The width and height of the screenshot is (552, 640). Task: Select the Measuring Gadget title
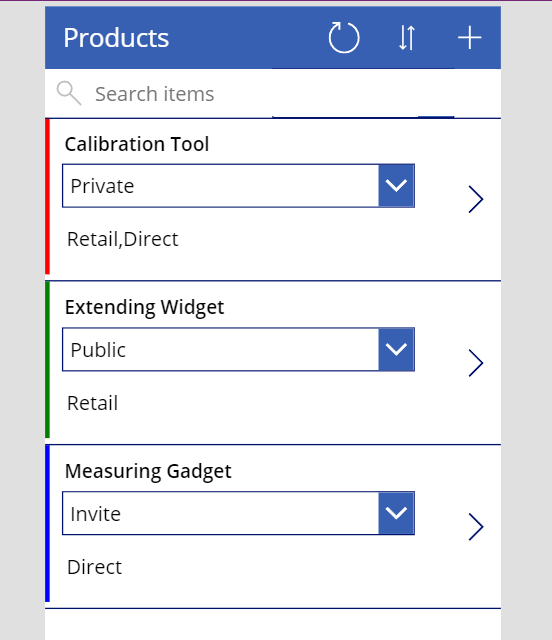pyautogui.click(x=148, y=471)
